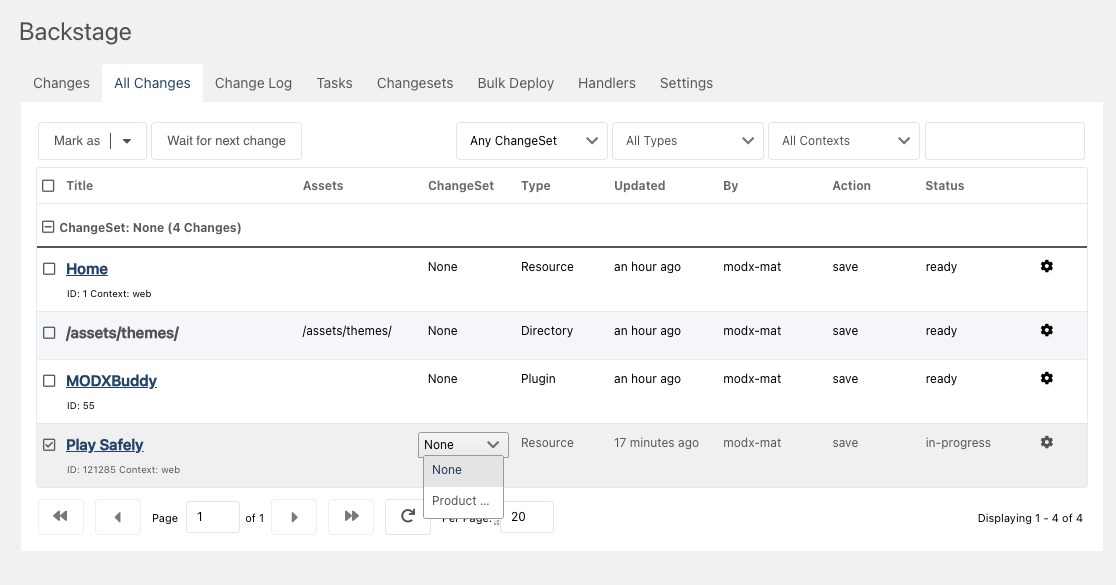Switch to the All Changes tab
Viewport: 1116px width, 585px height.
[x=152, y=83]
